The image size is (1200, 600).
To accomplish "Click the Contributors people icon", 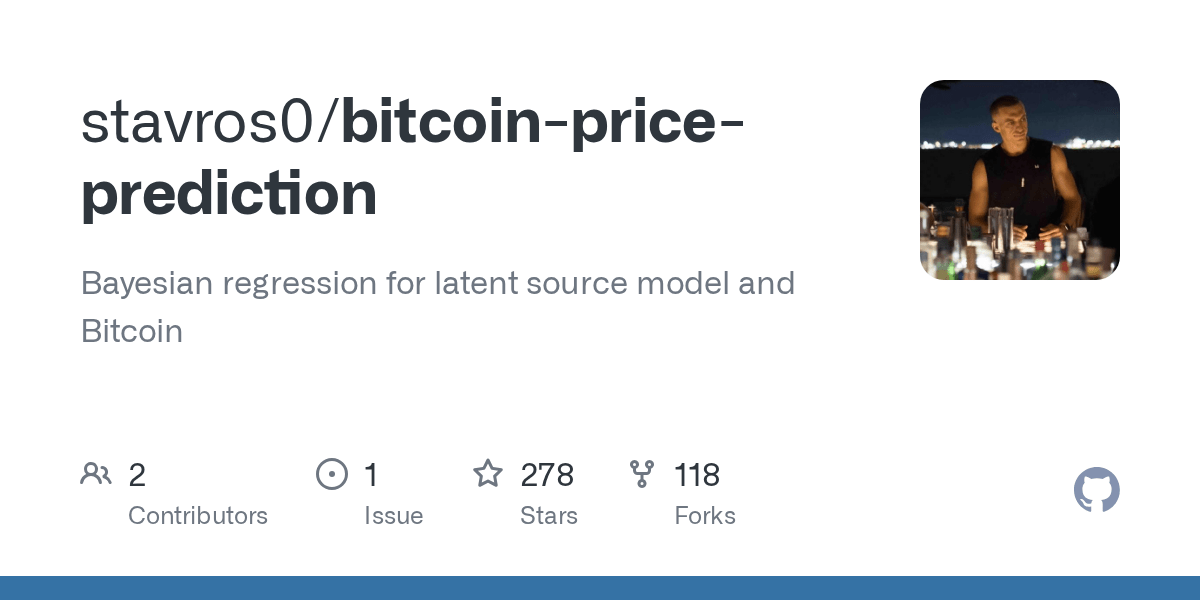I will click(x=96, y=474).
